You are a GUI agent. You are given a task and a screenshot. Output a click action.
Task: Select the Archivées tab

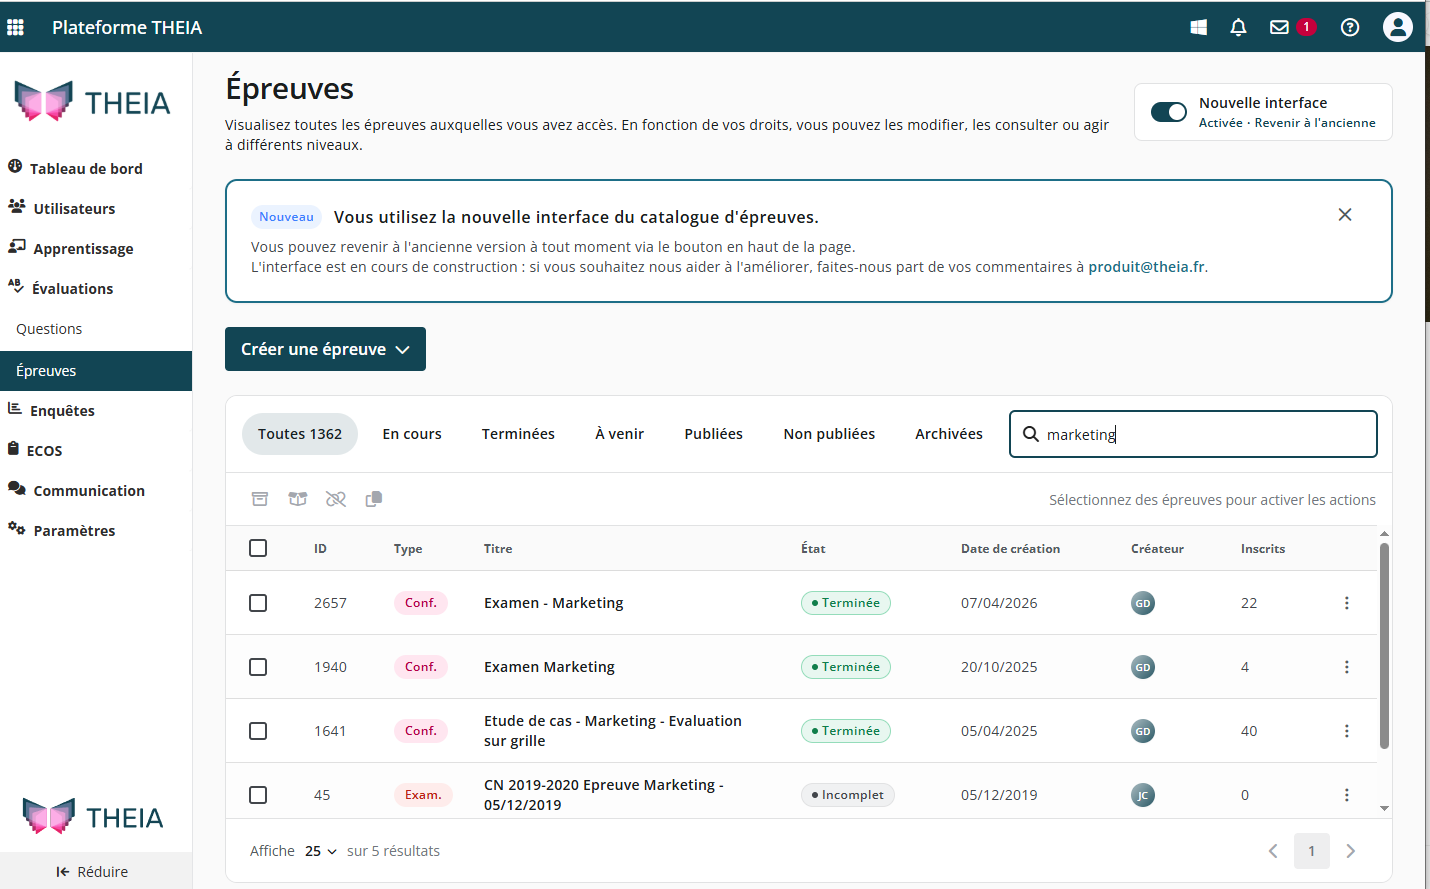[x=949, y=434]
